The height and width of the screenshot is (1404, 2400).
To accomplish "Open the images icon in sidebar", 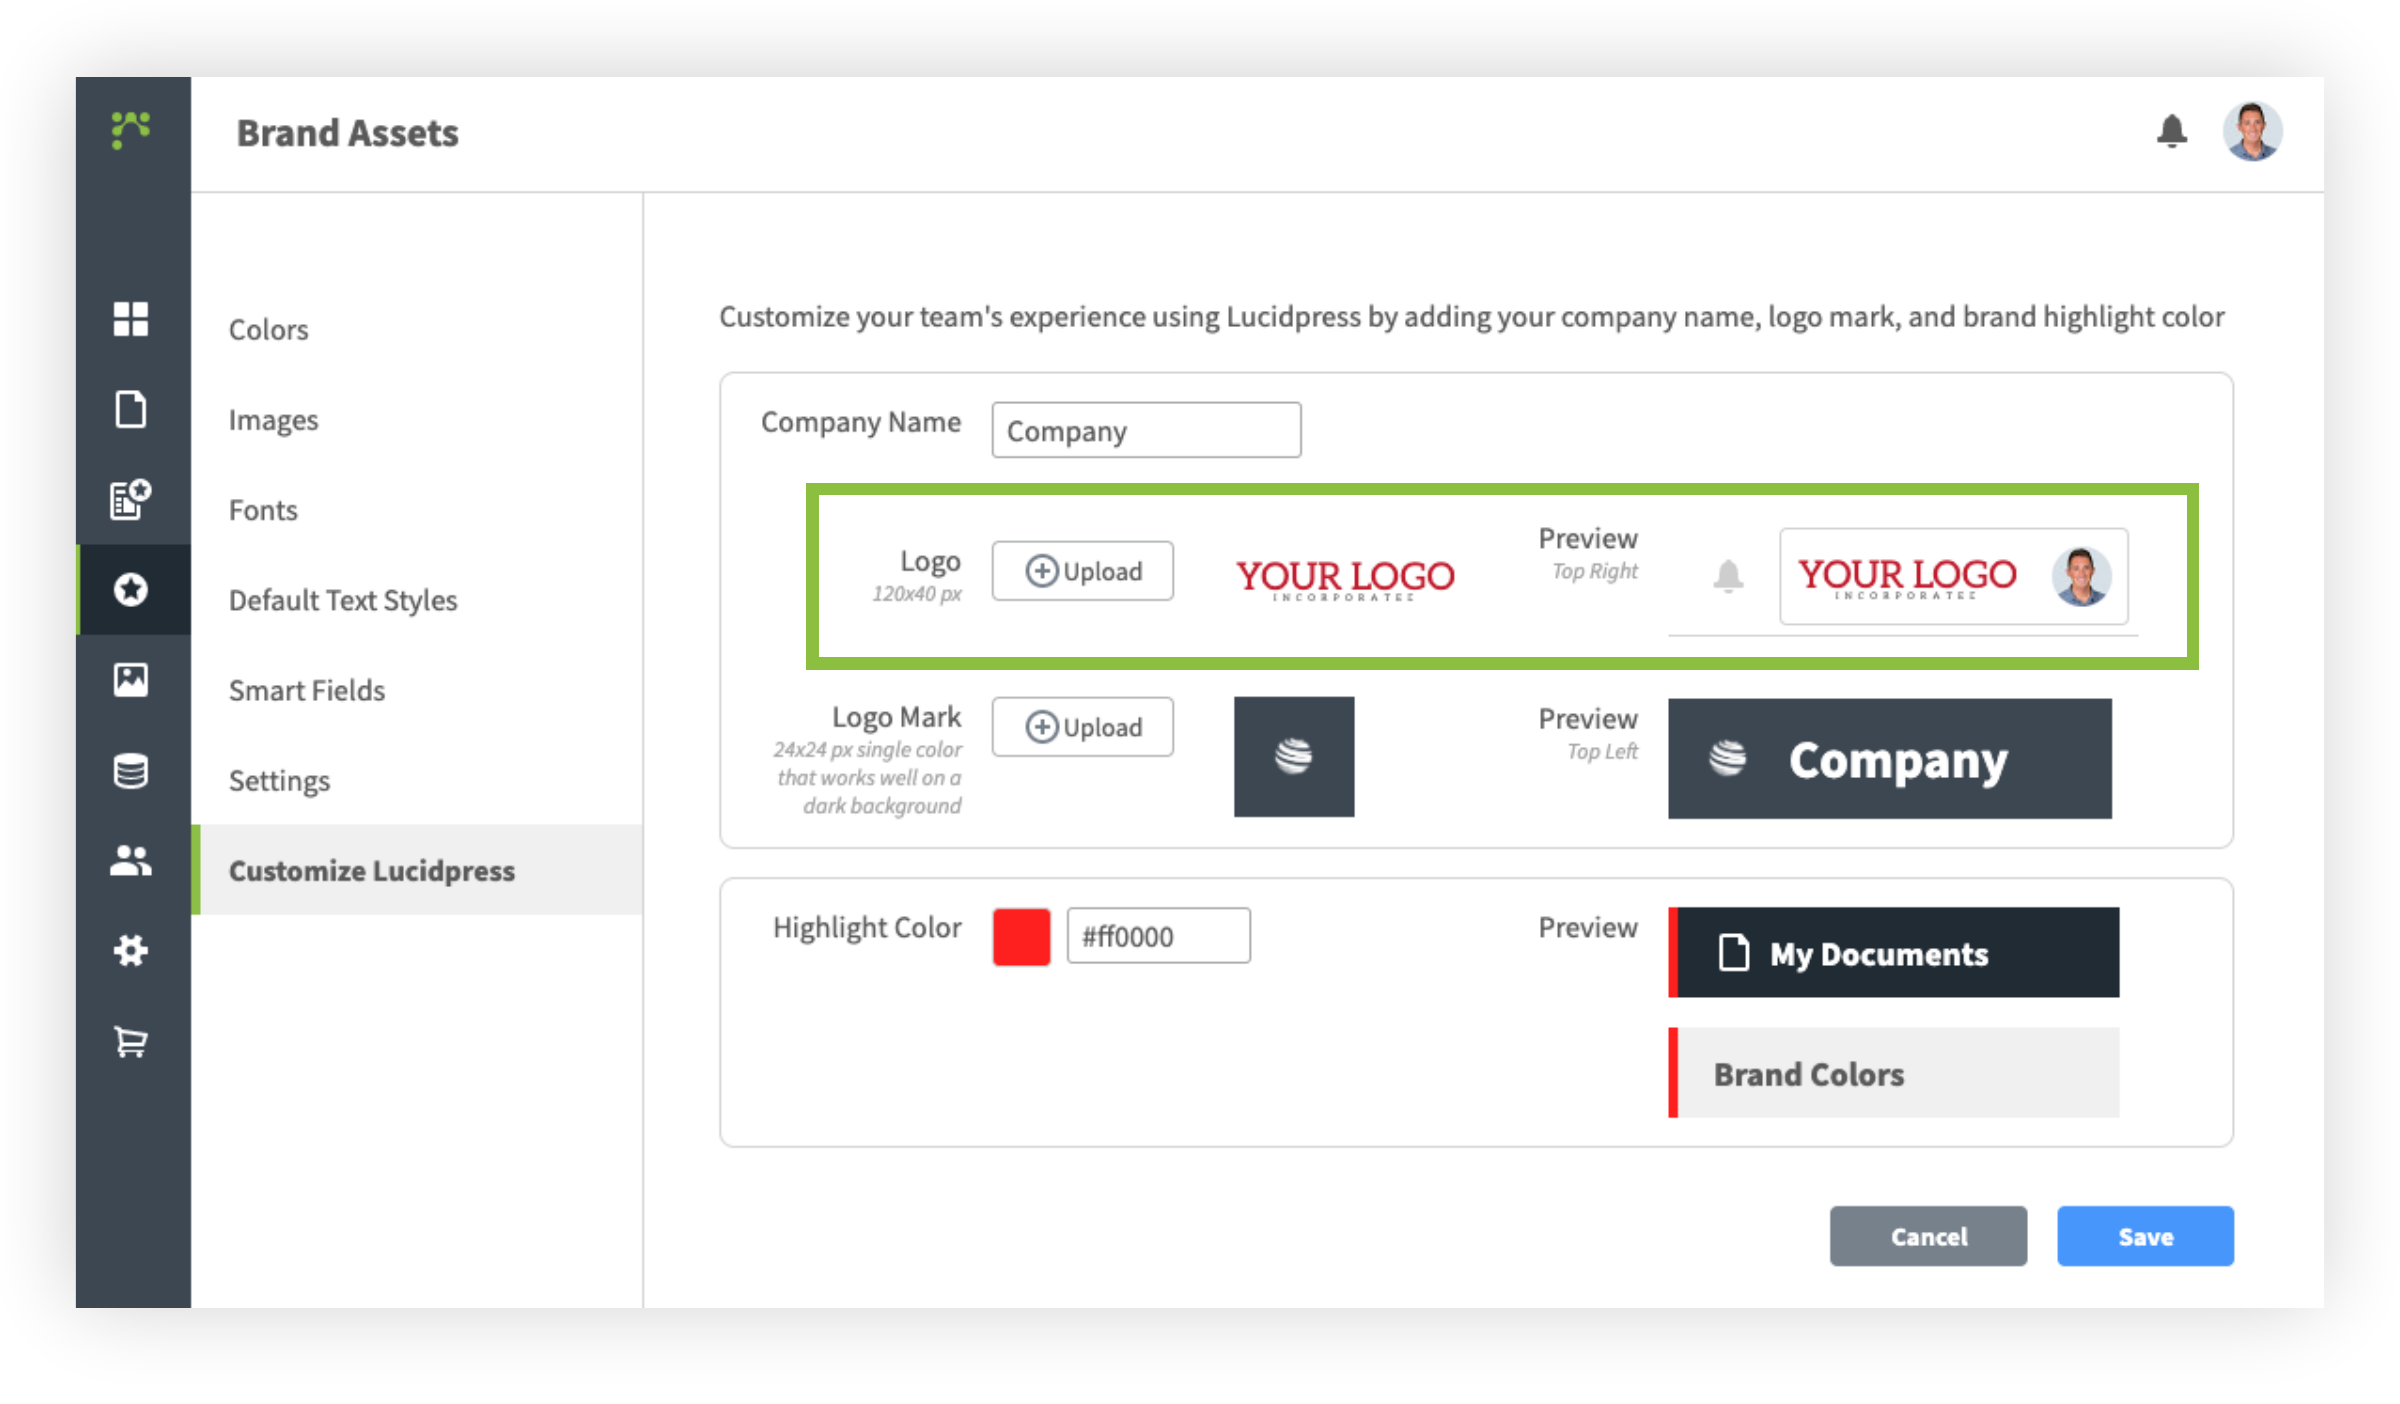I will 131,680.
